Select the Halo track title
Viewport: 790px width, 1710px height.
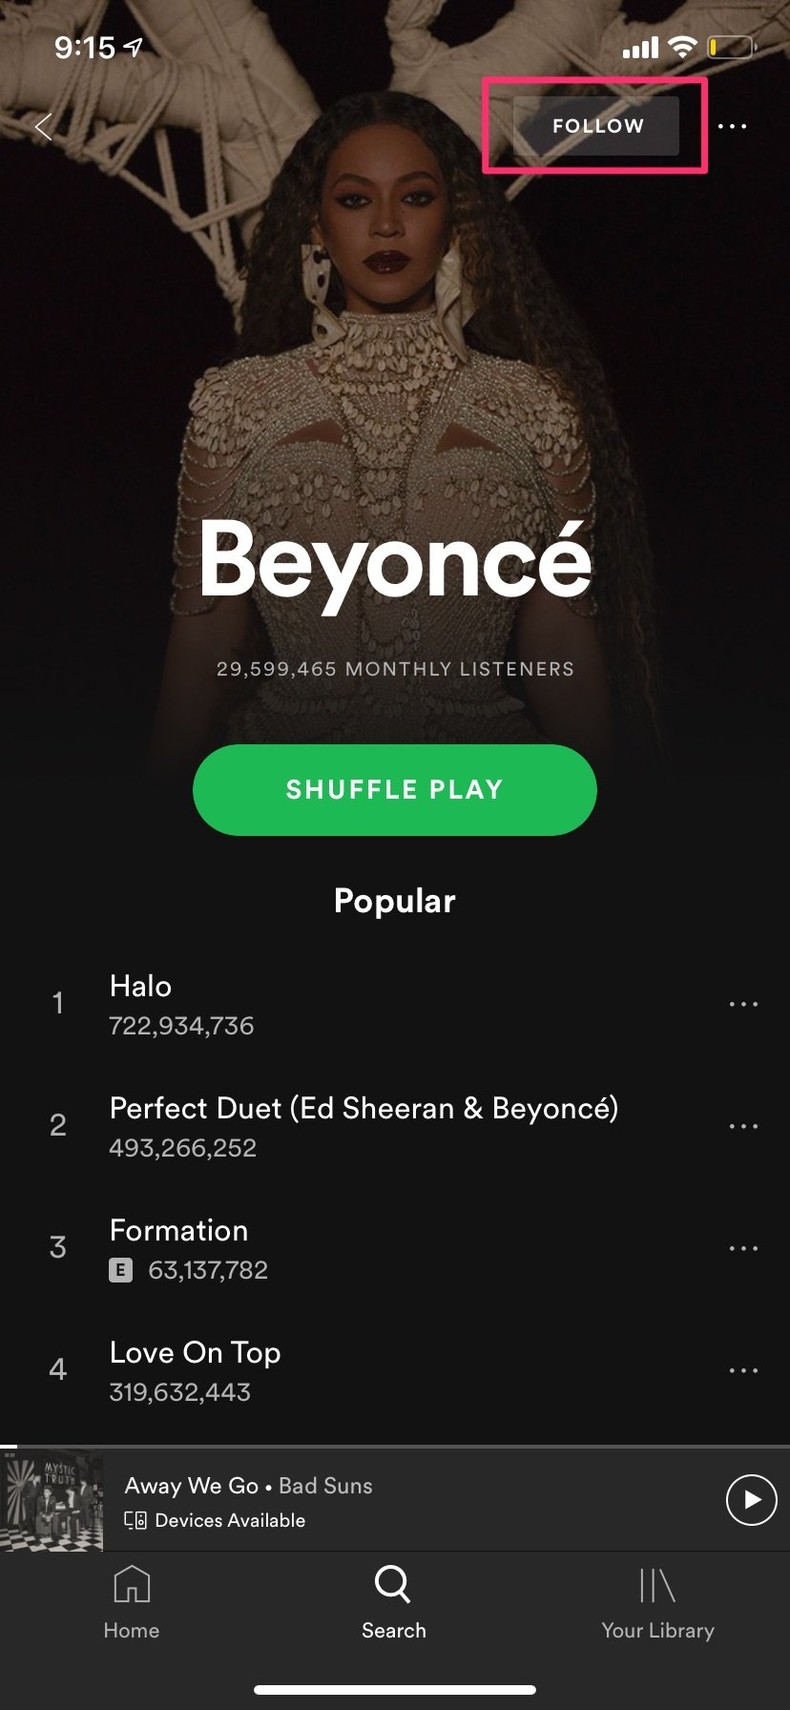tap(140, 987)
